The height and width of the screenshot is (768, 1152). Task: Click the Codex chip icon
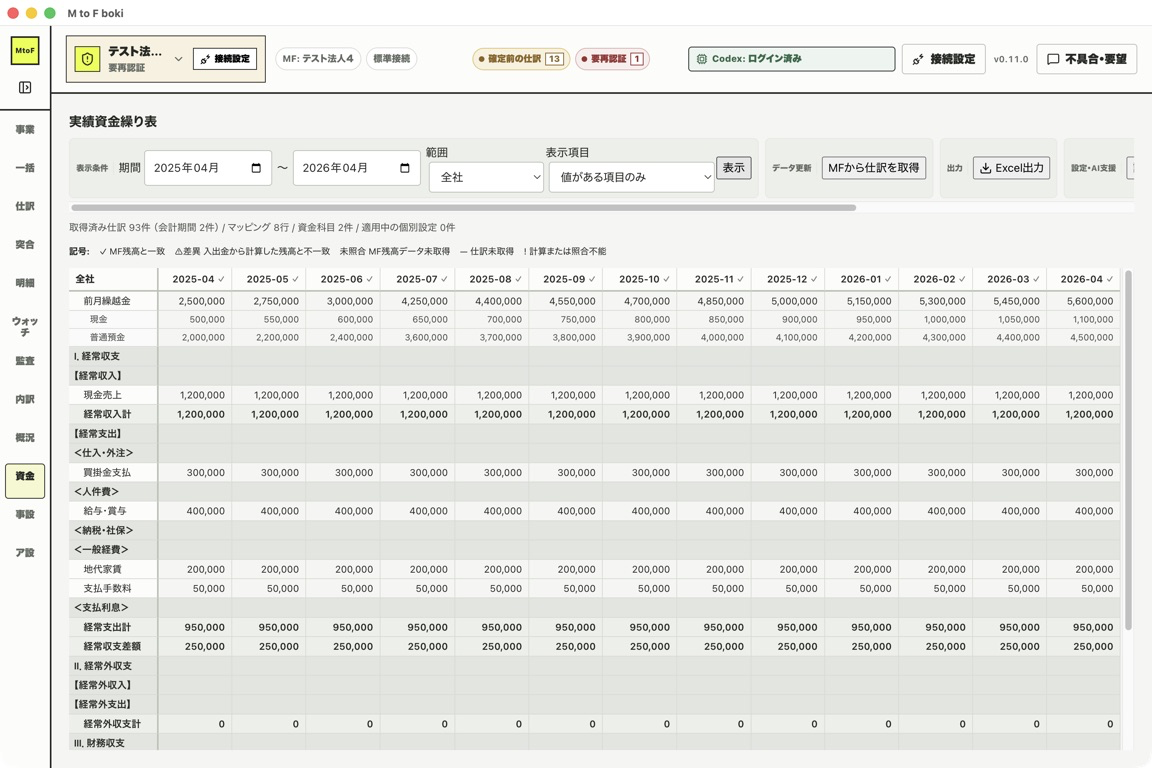702,59
